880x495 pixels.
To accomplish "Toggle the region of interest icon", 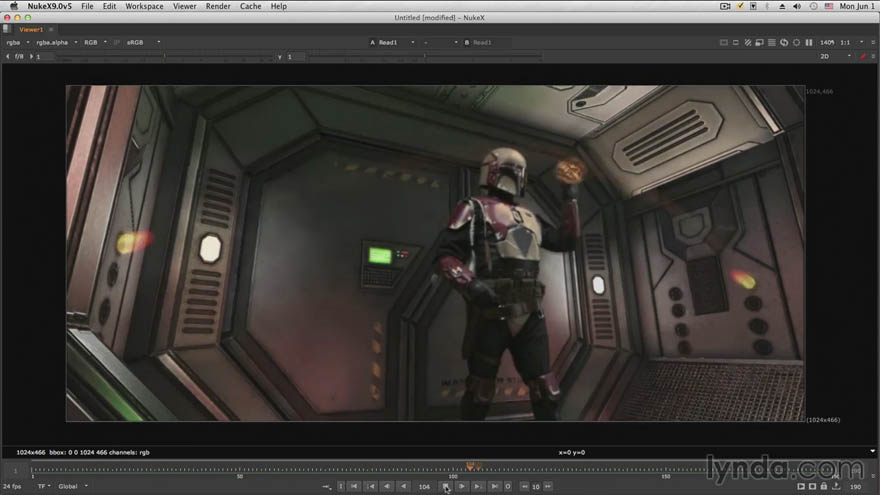I will 736,42.
